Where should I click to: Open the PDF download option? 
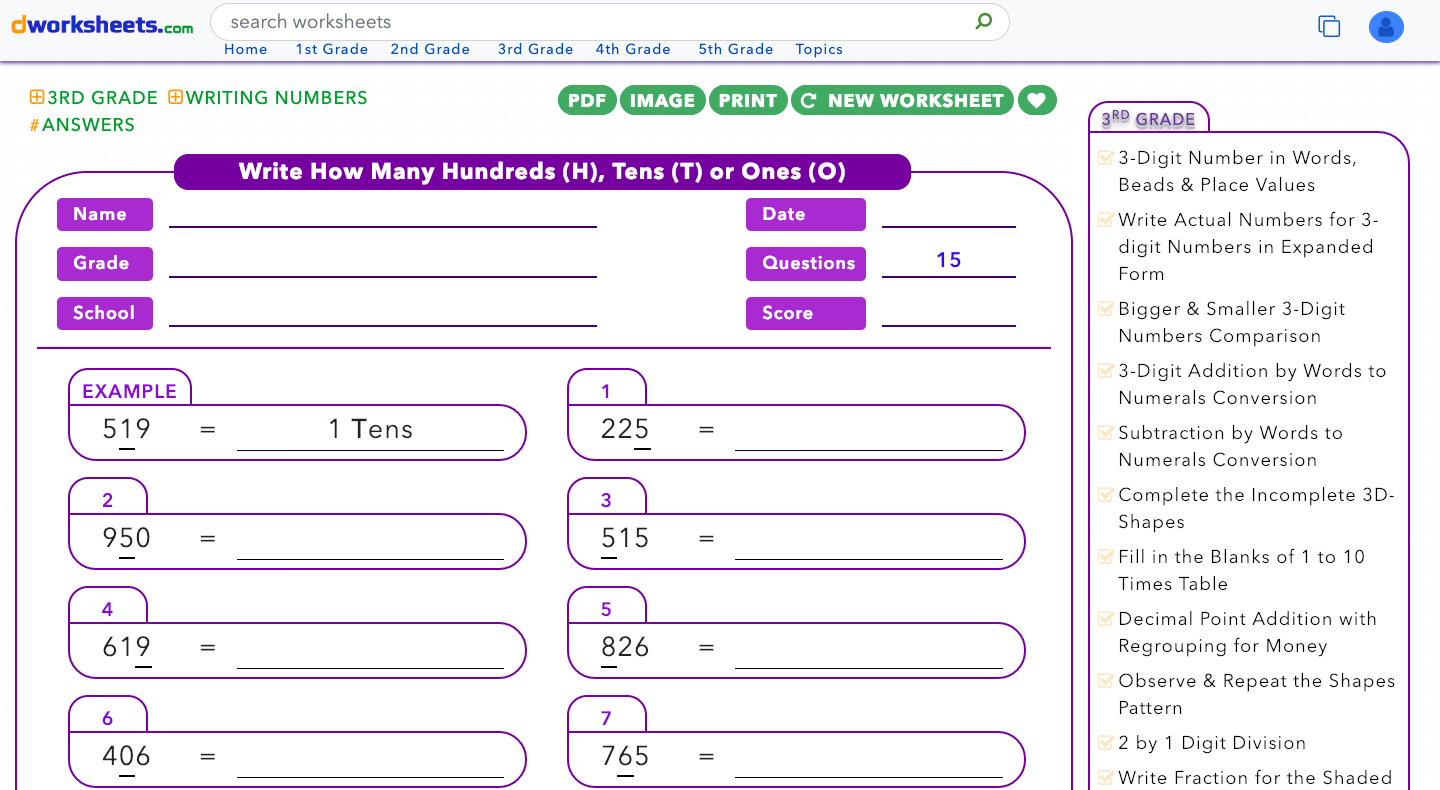tap(587, 100)
